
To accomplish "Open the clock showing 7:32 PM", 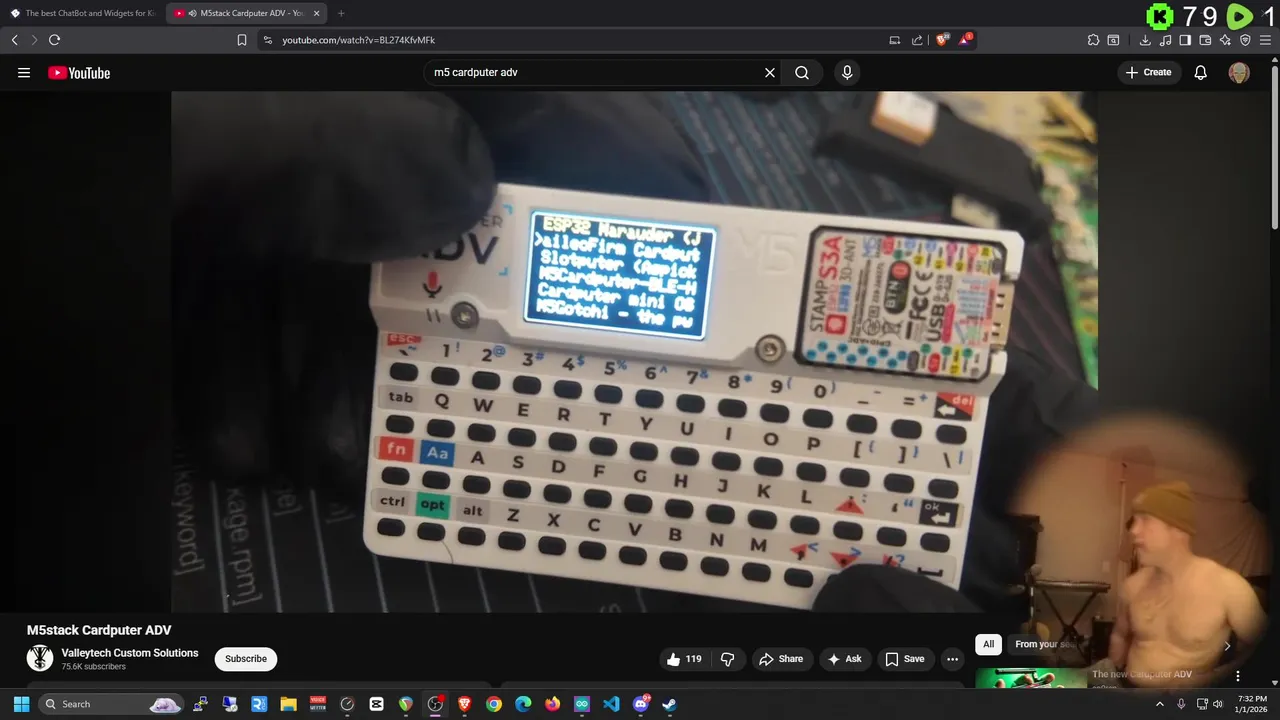I will pyautogui.click(x=1252, y=704).
